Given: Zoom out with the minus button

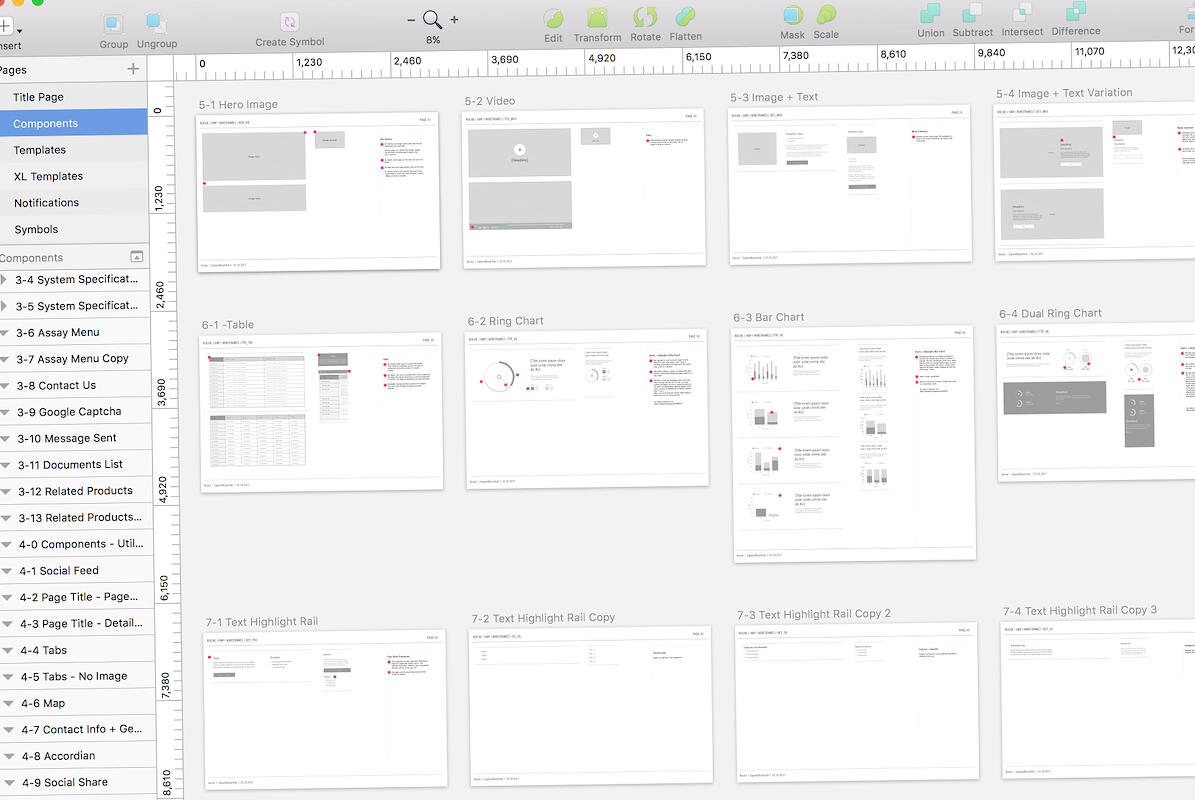Looking at the screenshot, I should pyautogui.click(x=411, y=20).
